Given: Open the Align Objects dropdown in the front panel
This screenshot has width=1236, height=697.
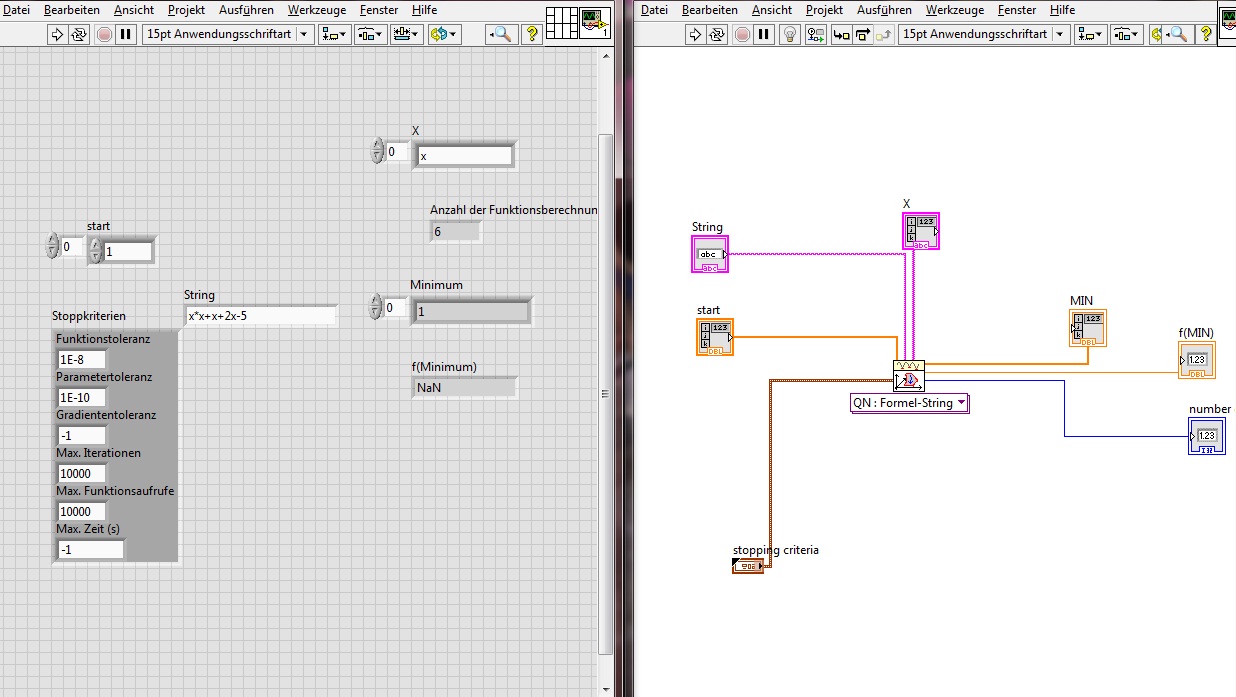Looking at the screenshot, I should point(334,34).
